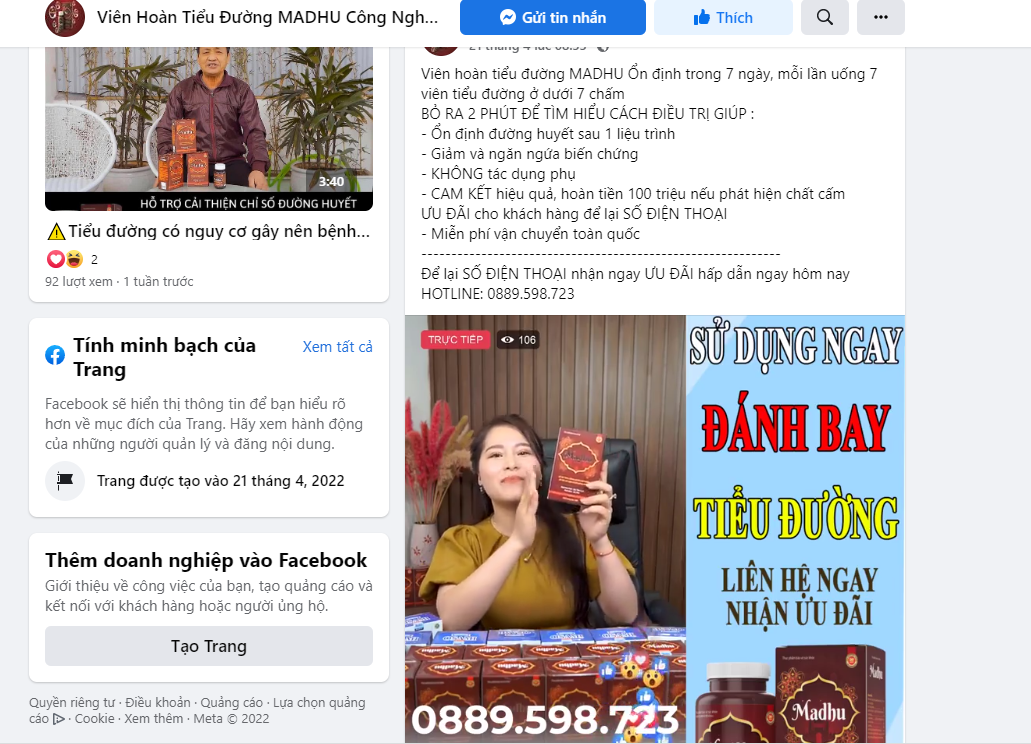The height and width of the screenshot is (744, 1031).
Task: Click heading 'Thêm doanh nghiệp vào Facebook'
Action: pyautogui.click(x=206, y=560)
